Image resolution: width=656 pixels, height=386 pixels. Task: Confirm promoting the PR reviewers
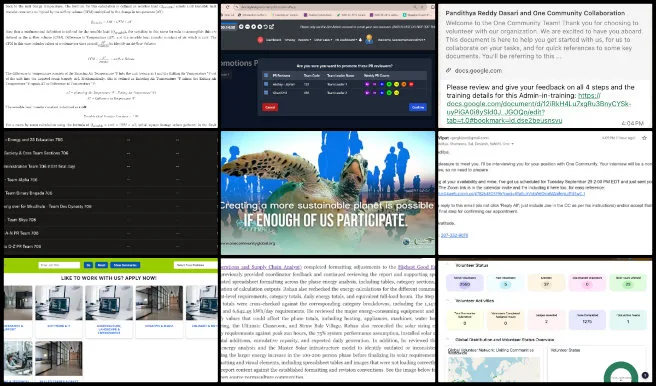(x=418, y=107)
